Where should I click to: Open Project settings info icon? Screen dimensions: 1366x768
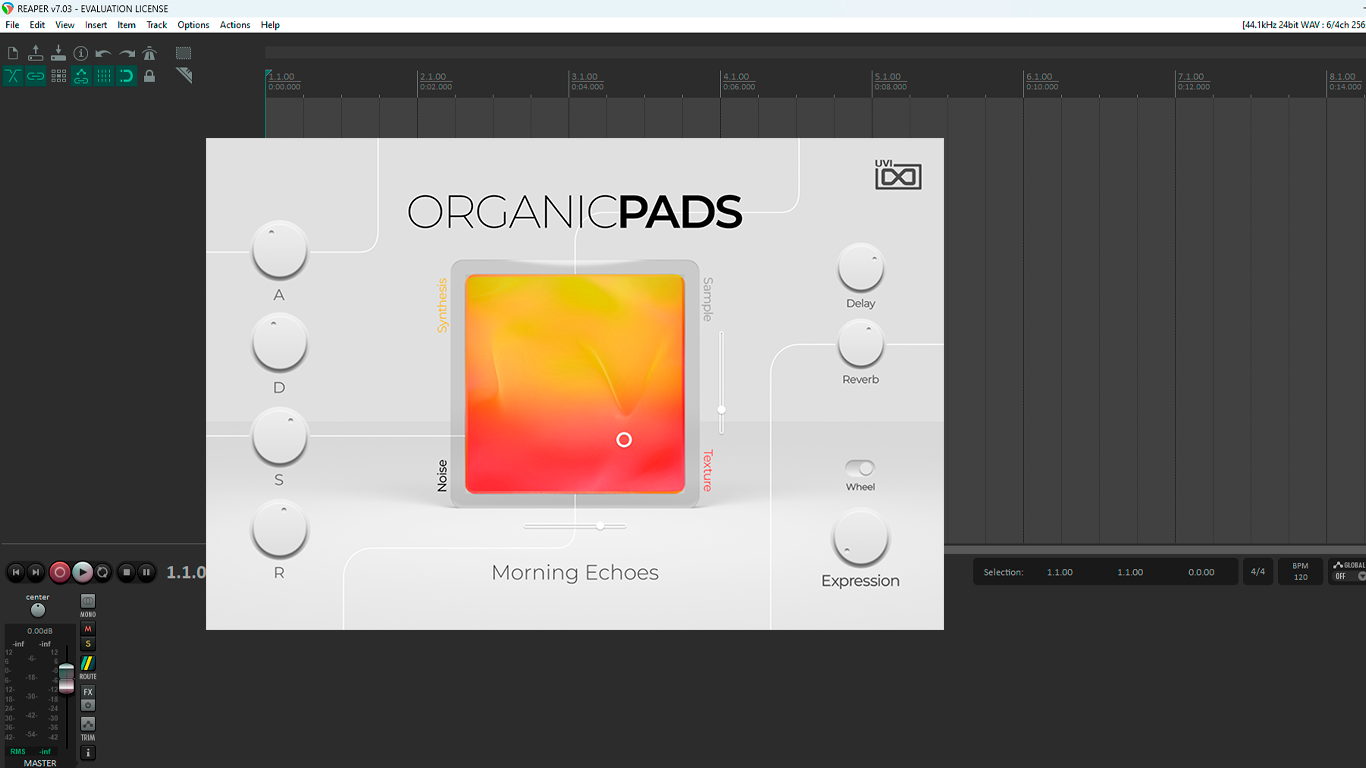pyautogui.click(x=81, y=53)
